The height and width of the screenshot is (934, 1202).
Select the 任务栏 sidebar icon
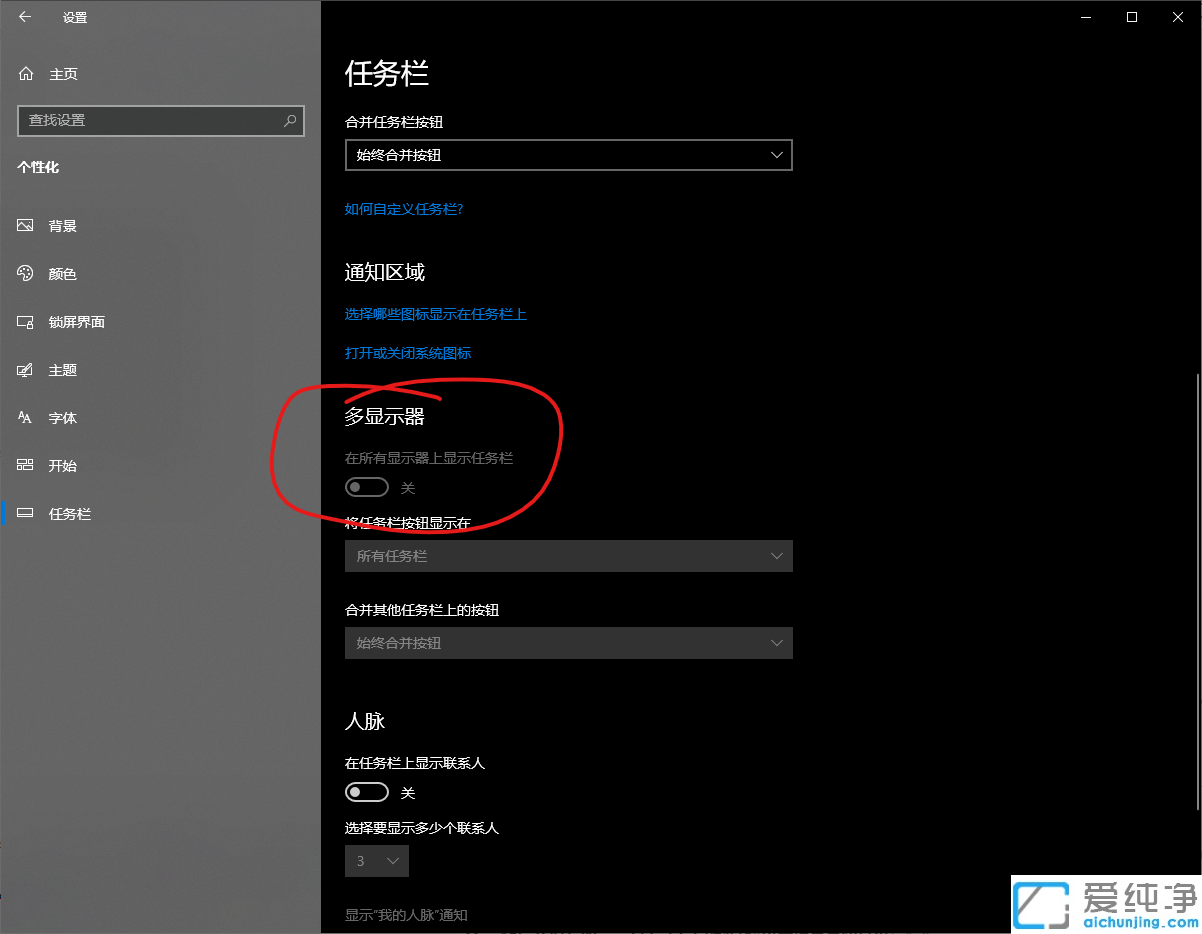24,513
